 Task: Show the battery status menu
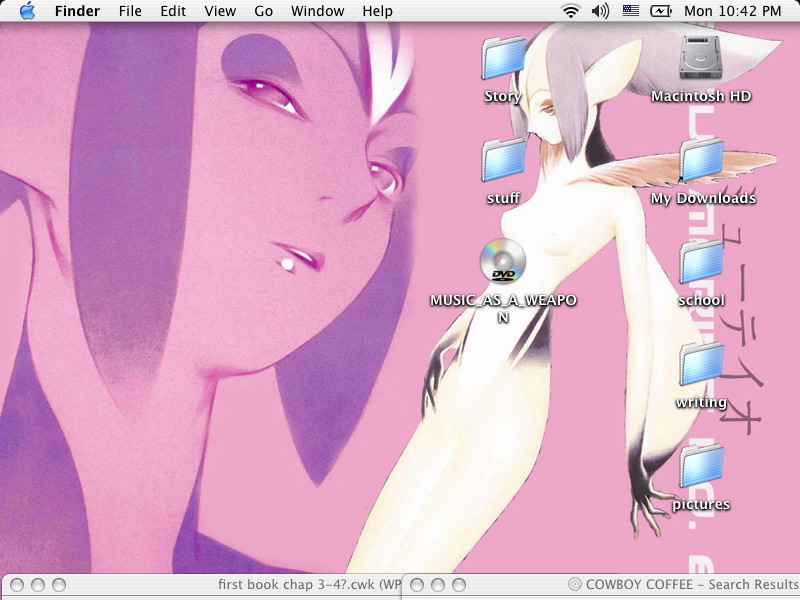tap(661, 11)
